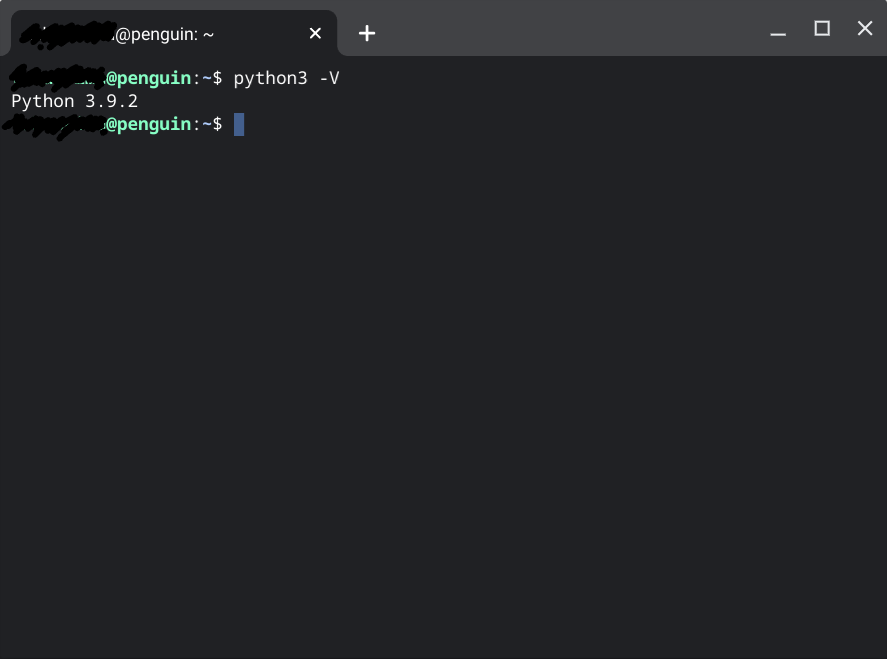This screenshot has width=887, height=659.
Task: Click the redacted username on the first prompt
Action: point(56,77)
